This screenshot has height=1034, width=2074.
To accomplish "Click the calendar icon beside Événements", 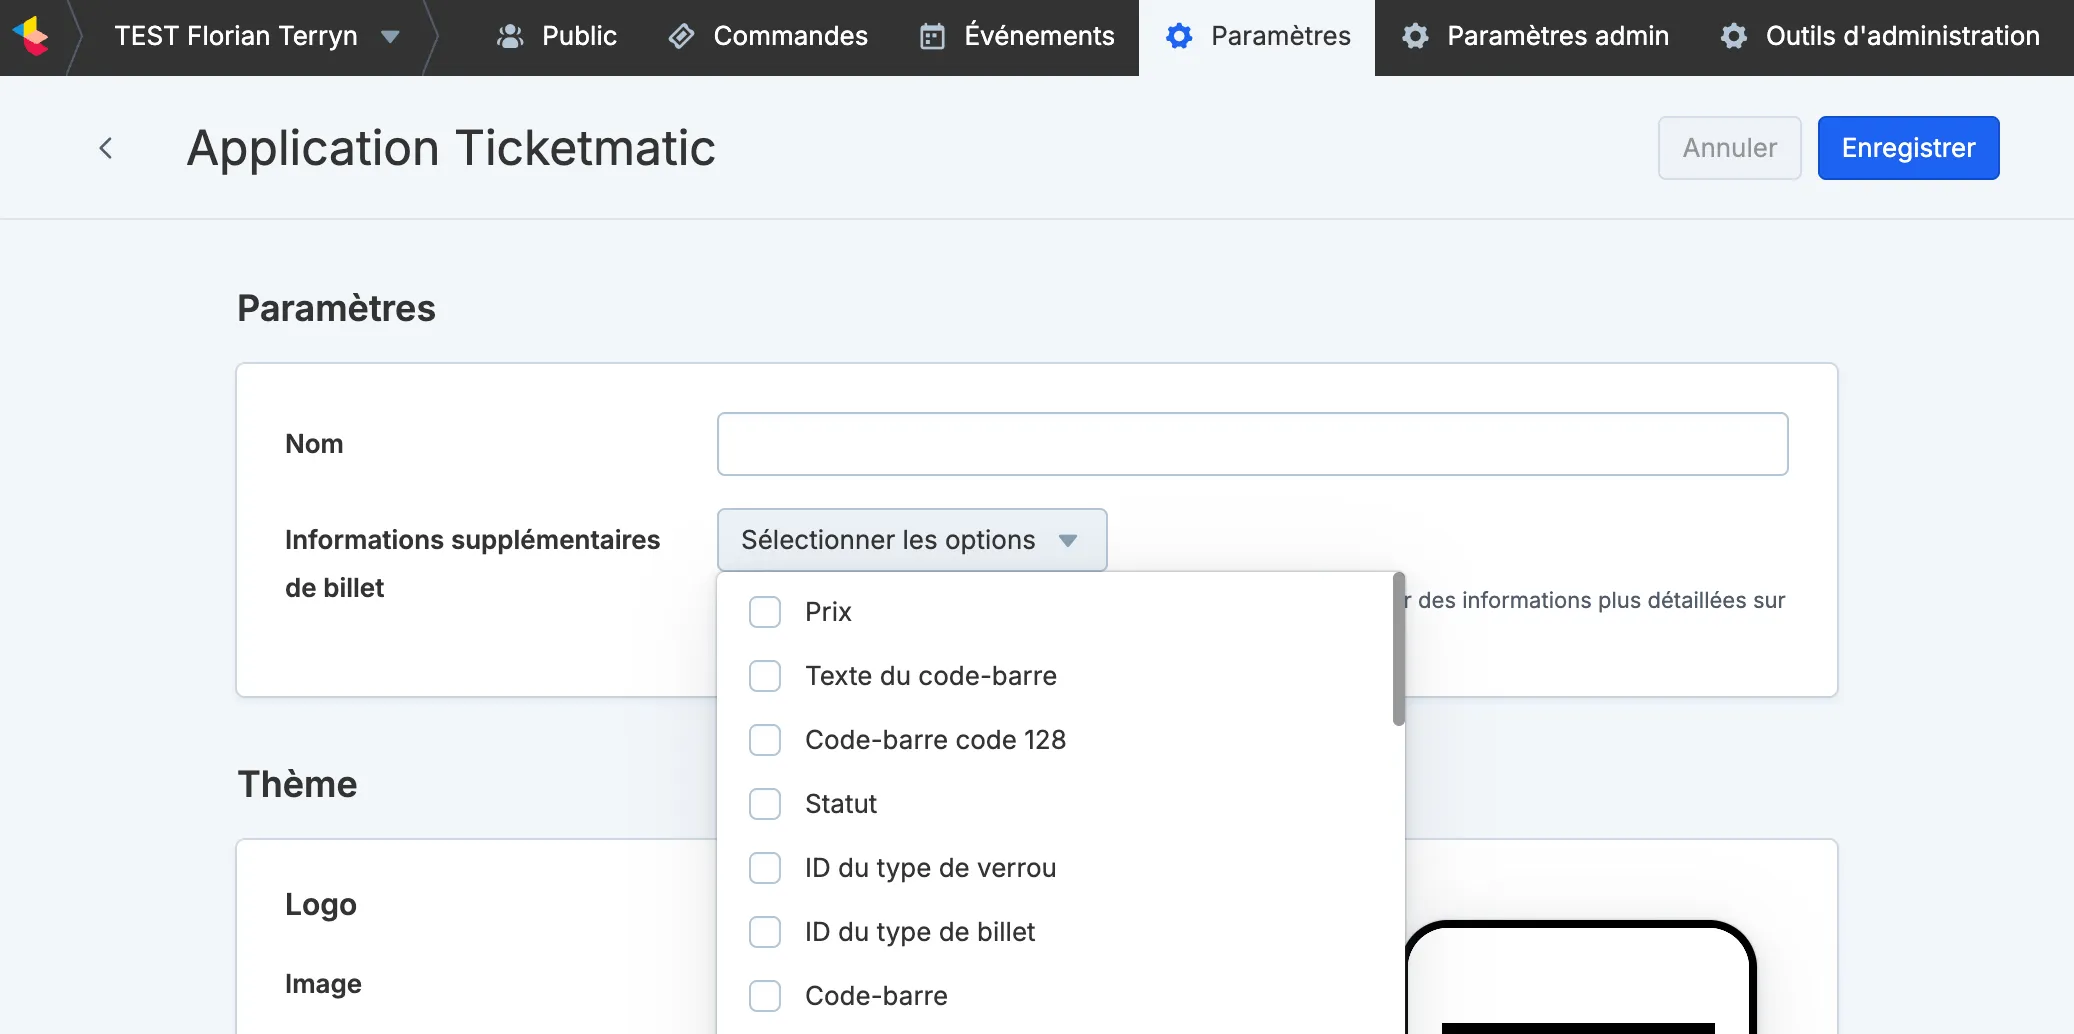I will coord(932,37).
